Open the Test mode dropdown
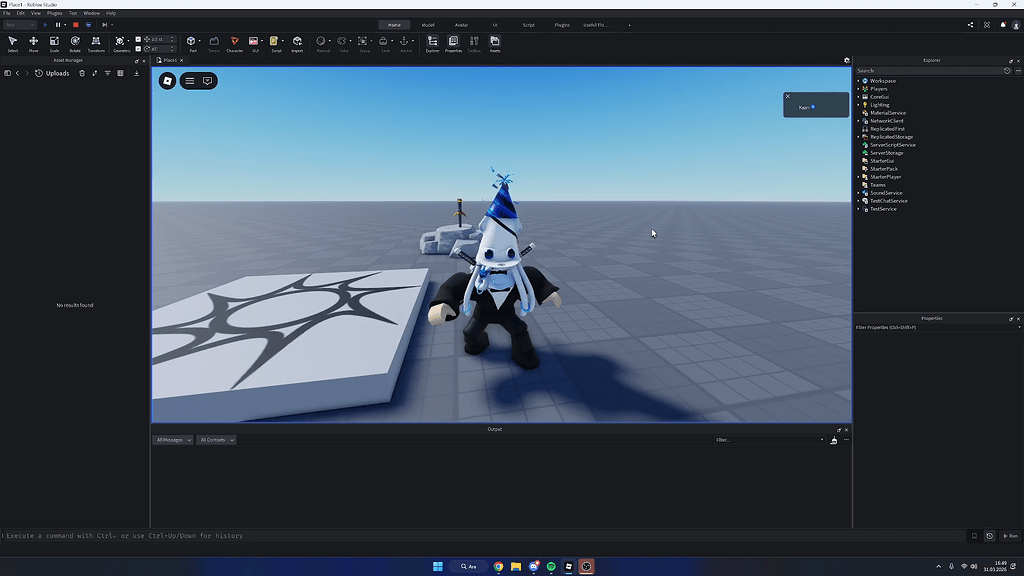Viewport: 1024px width, 576px height. click(x=20, y=25)
